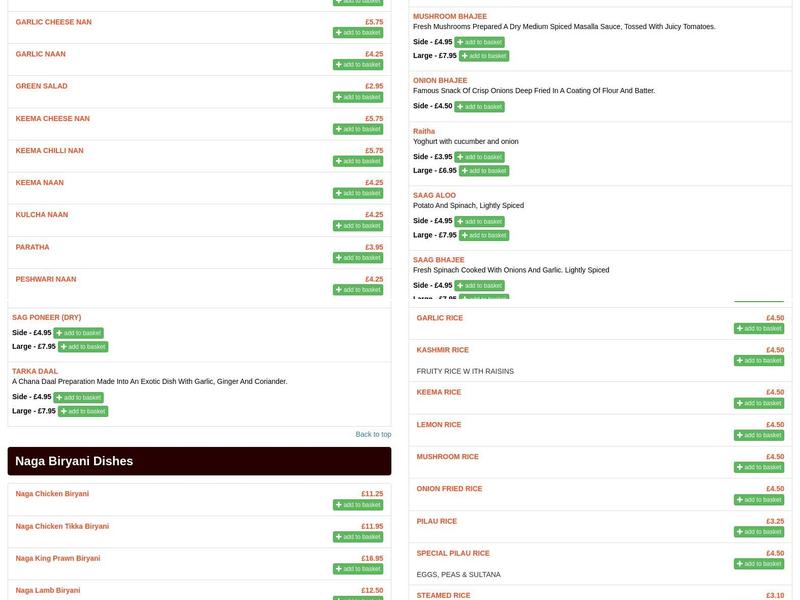Add Kashmir Rice to basket

coord(758,360)
